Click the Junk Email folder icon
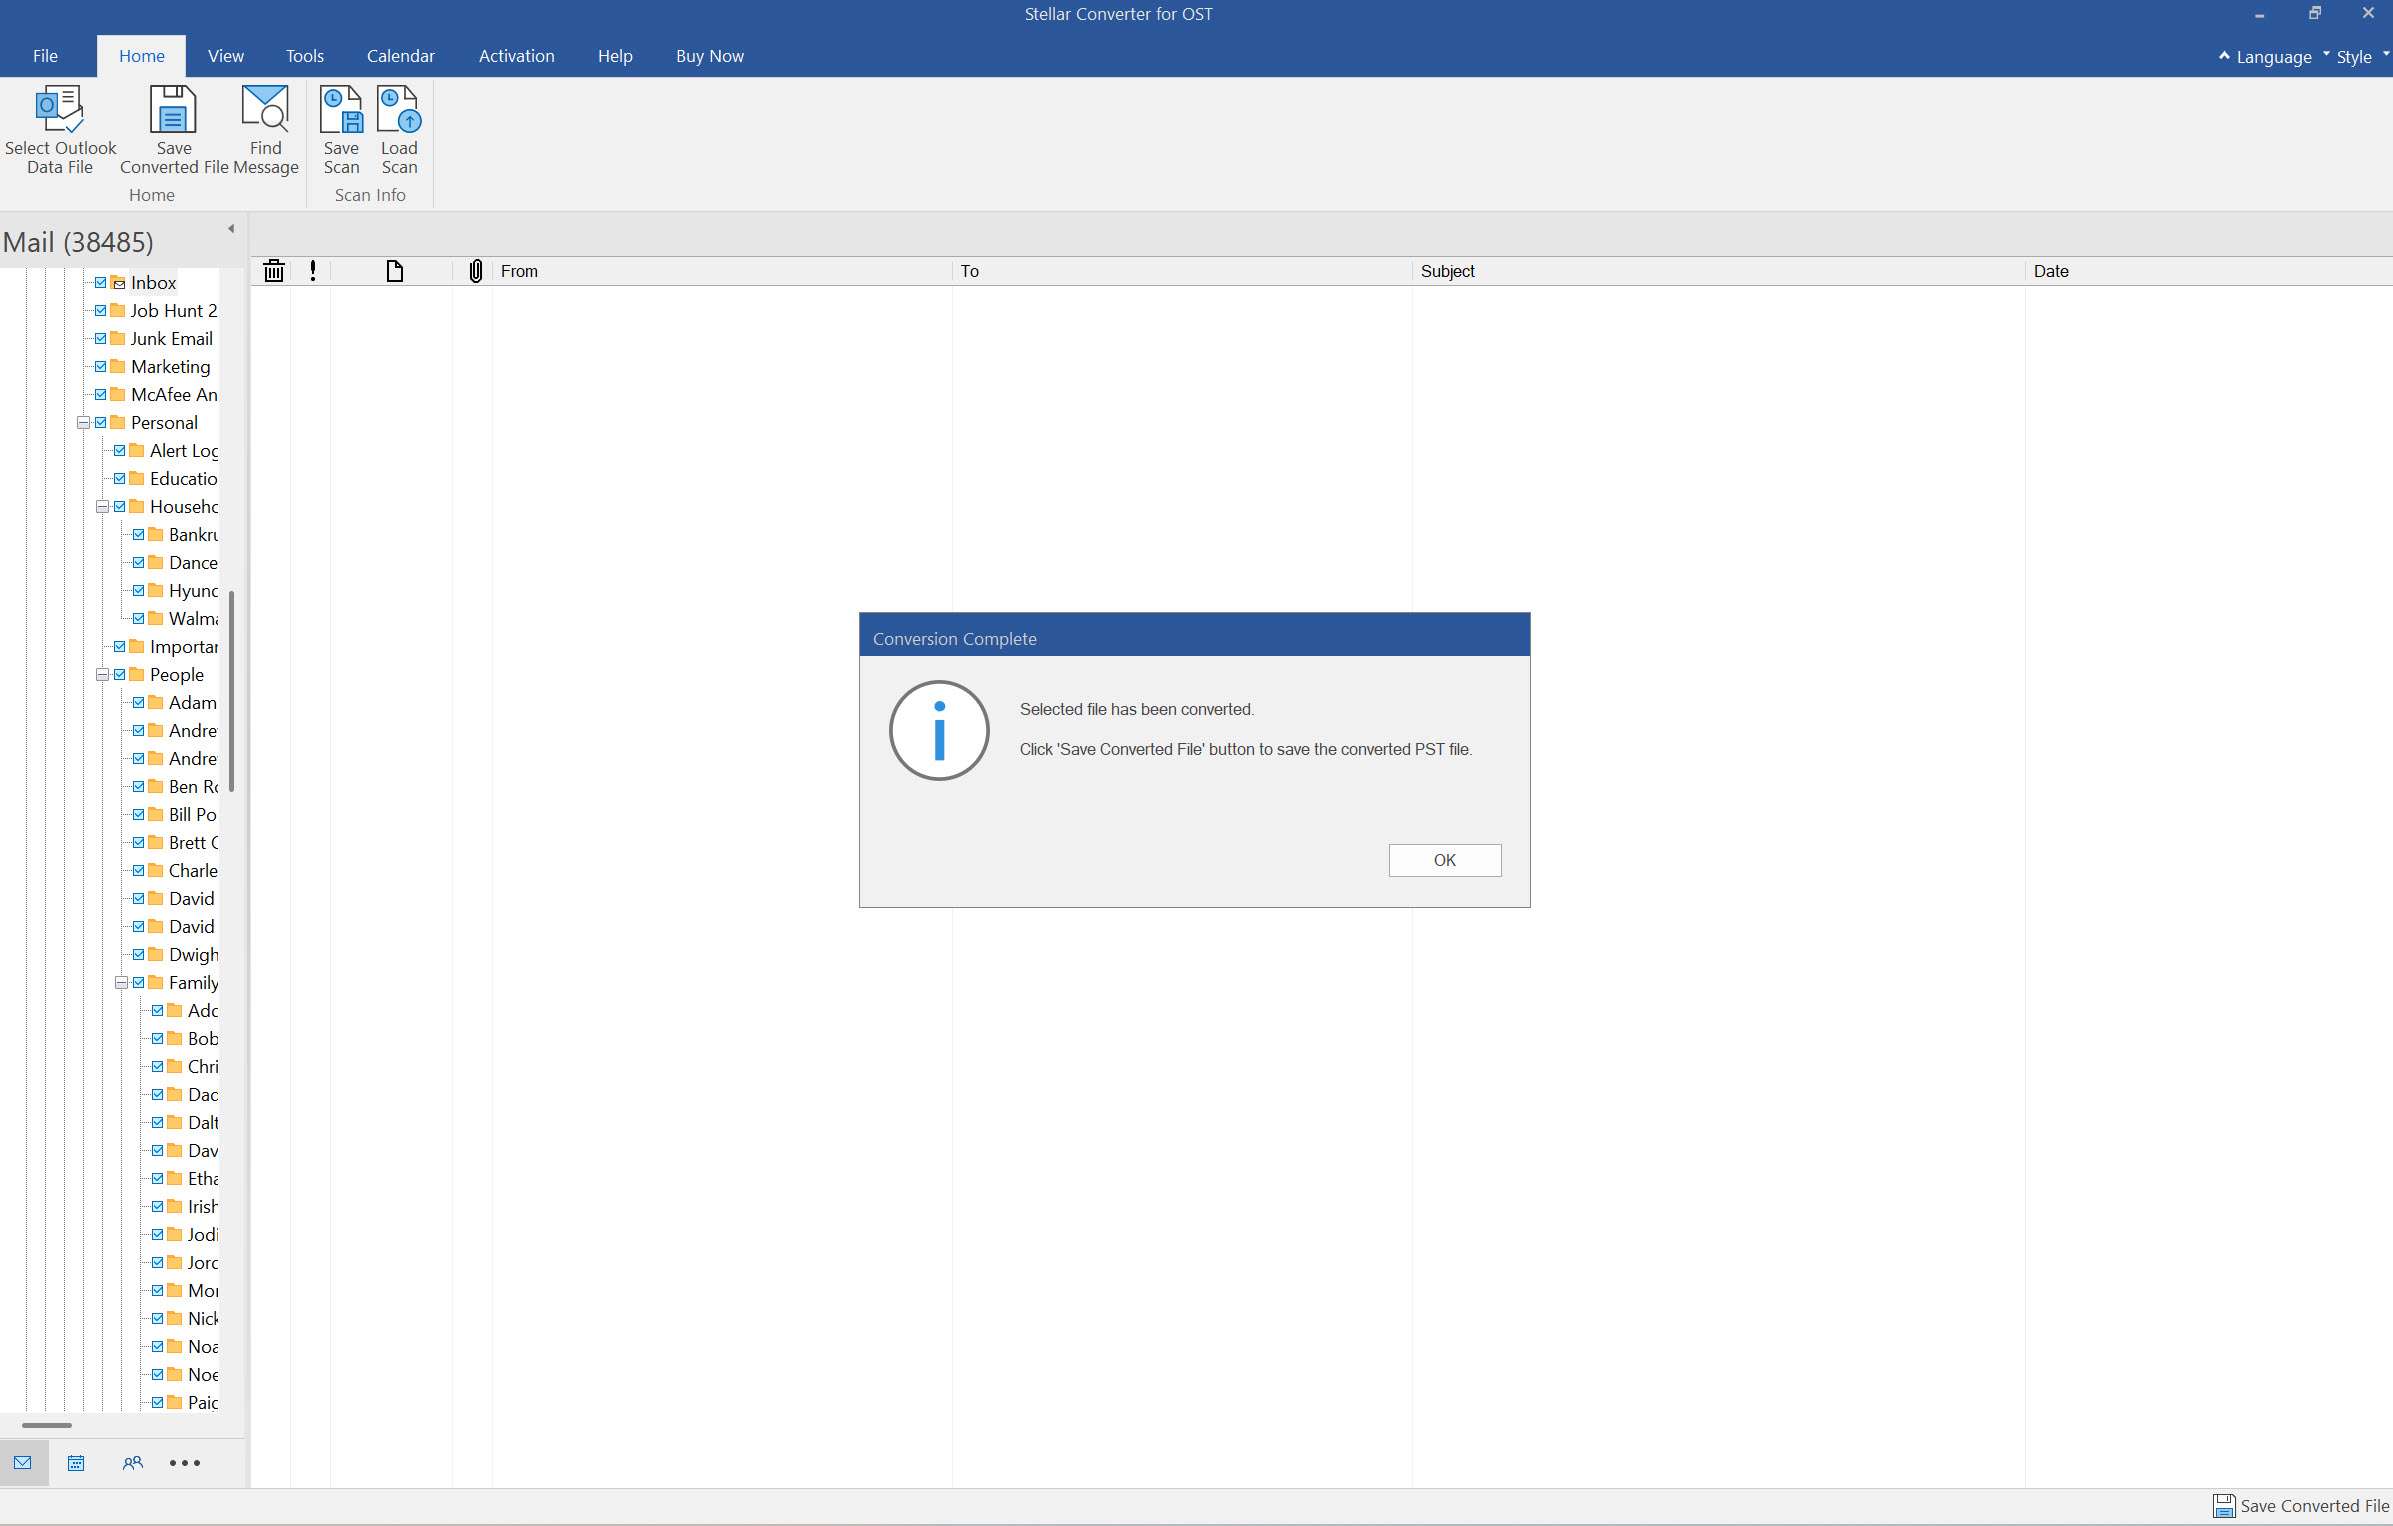 118,338
